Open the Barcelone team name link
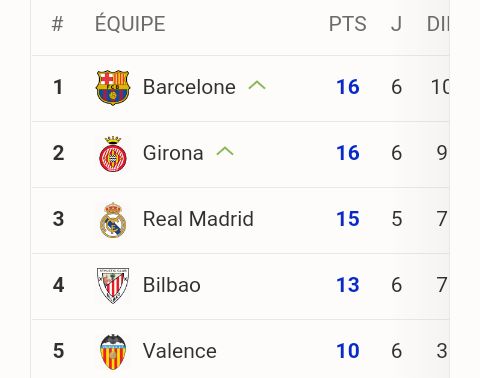 tap(189, 87)
